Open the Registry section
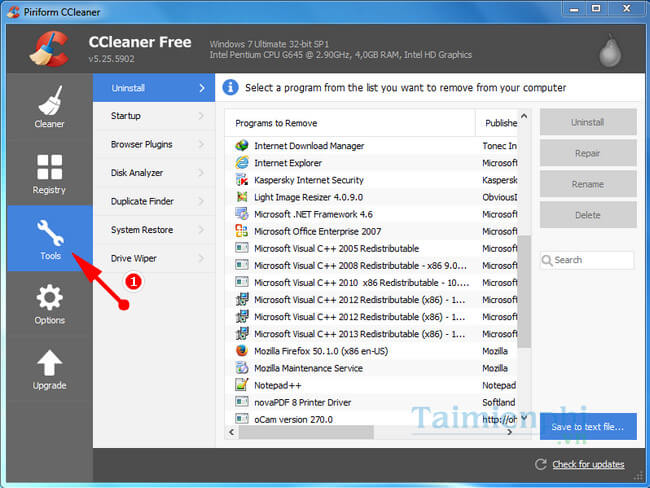This screenshot has width=650, height=488. click(x=49, y=172)
